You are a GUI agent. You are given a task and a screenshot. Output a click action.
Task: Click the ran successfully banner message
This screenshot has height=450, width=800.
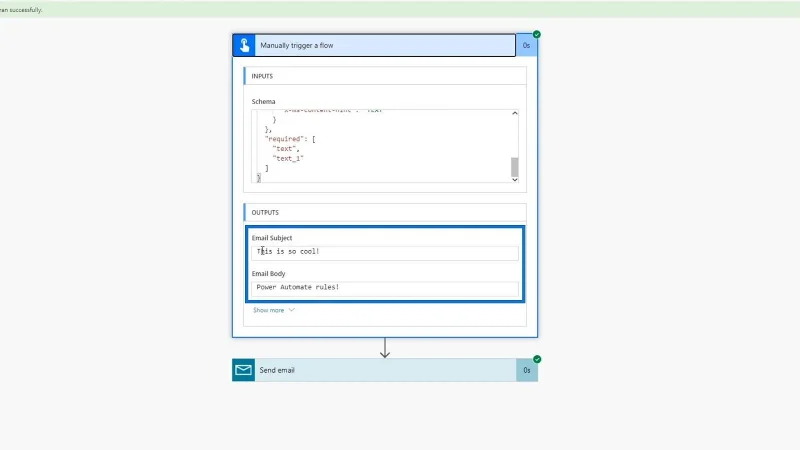pyautogui.click(x=21, y=10)
